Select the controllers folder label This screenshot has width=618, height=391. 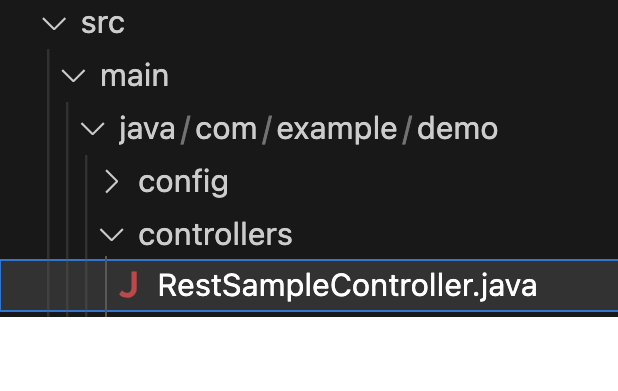click(x=216, y=235)
